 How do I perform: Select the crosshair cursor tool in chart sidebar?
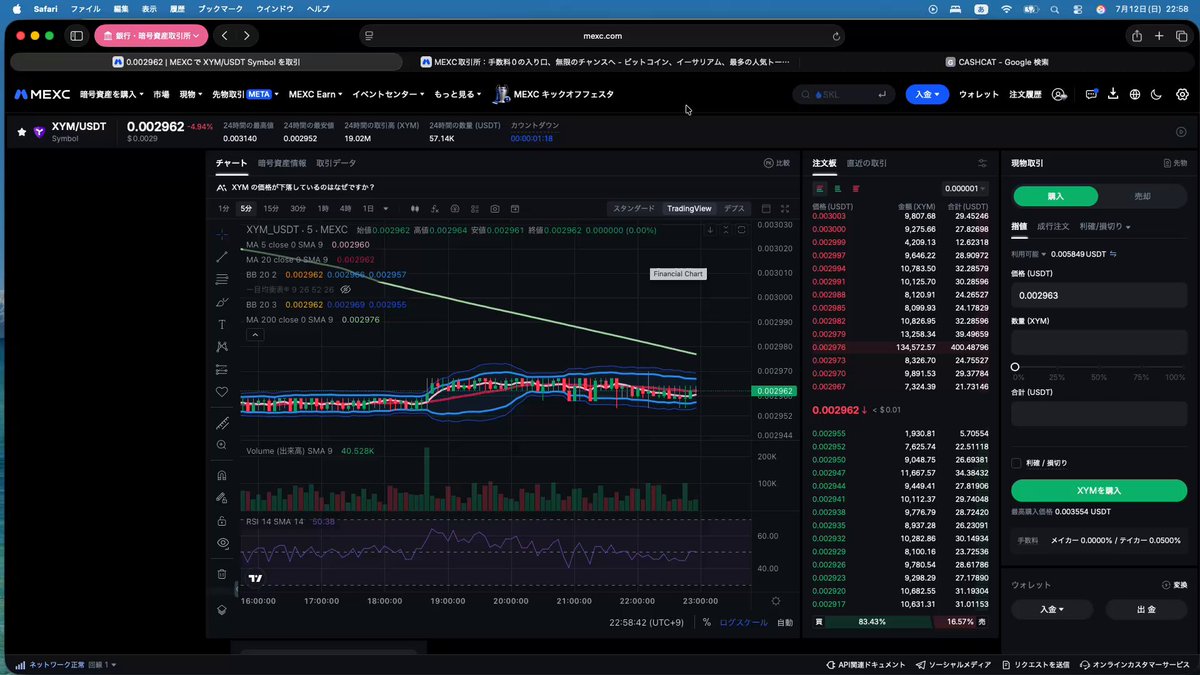pyautogui.click(x=222, y=234)
